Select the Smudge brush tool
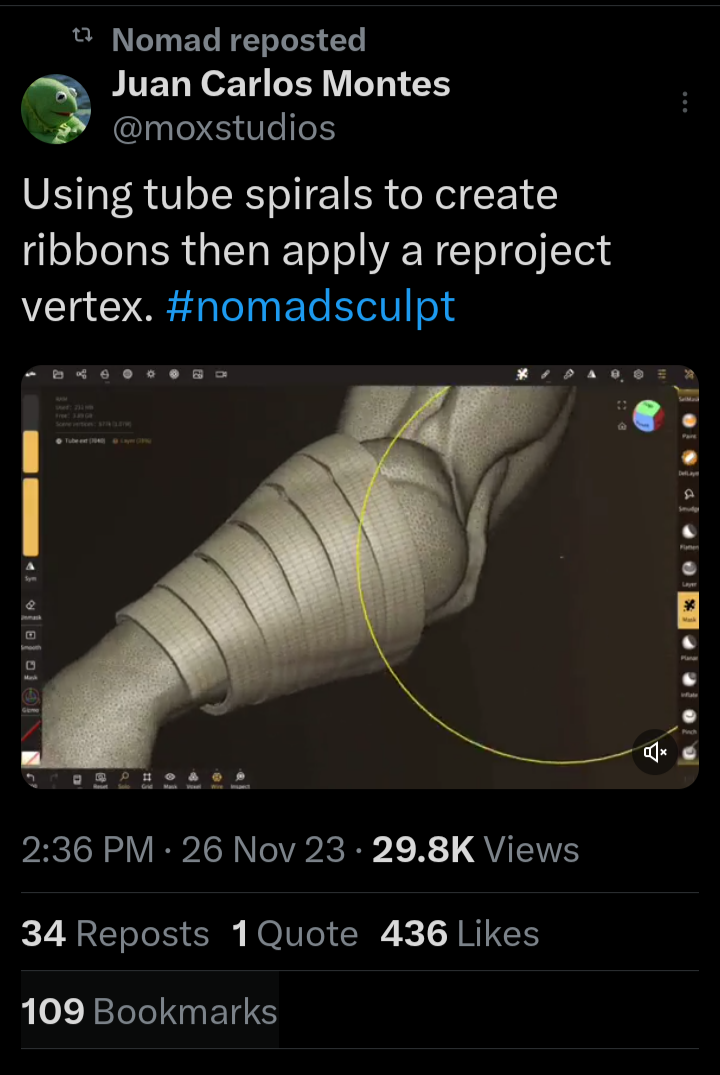The width and height of the screenshot is (720, 1075). pos(689,495)
